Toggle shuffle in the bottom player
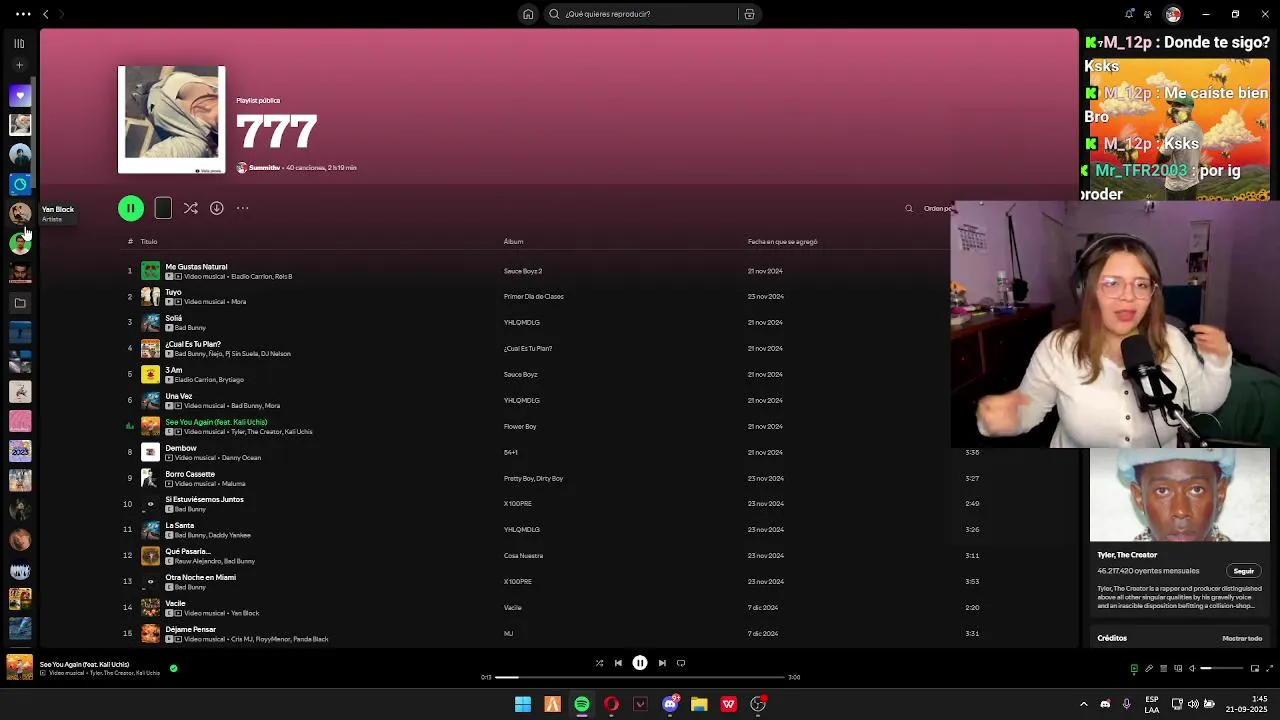 pyautogui.click(x=599, y=663)
